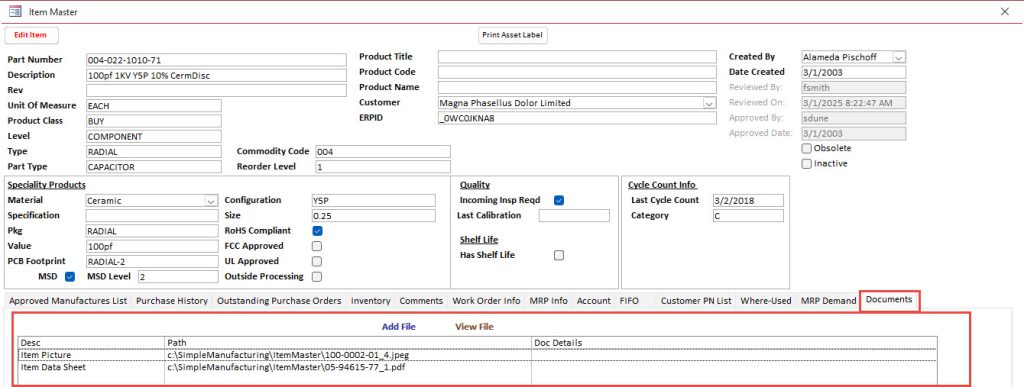Click the Approved By field sdune
This screenshot has width=1024, height=387.
click(x=854, y=118)
